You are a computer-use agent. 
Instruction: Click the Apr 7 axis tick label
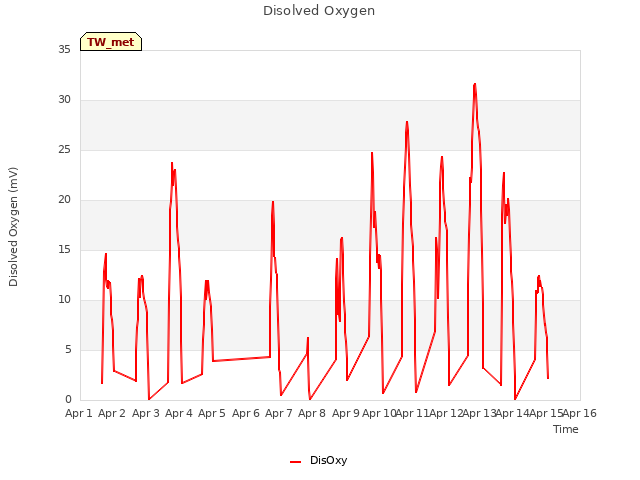[279, 413]
